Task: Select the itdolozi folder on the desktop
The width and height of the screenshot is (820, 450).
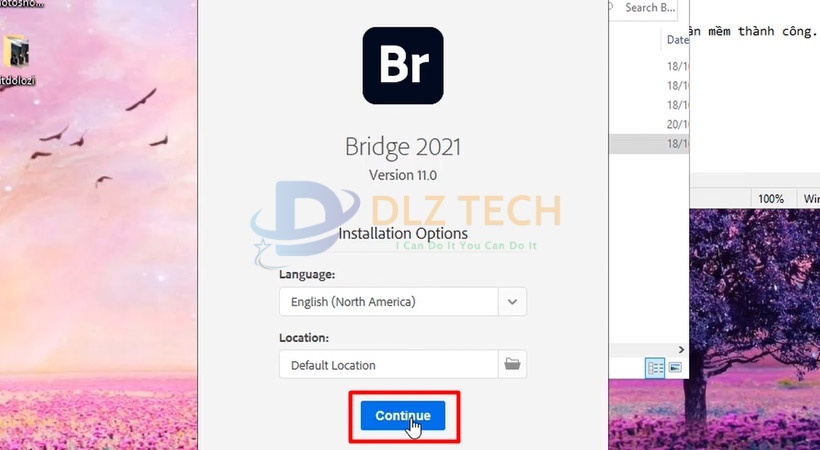Action: tap(17, 60)
